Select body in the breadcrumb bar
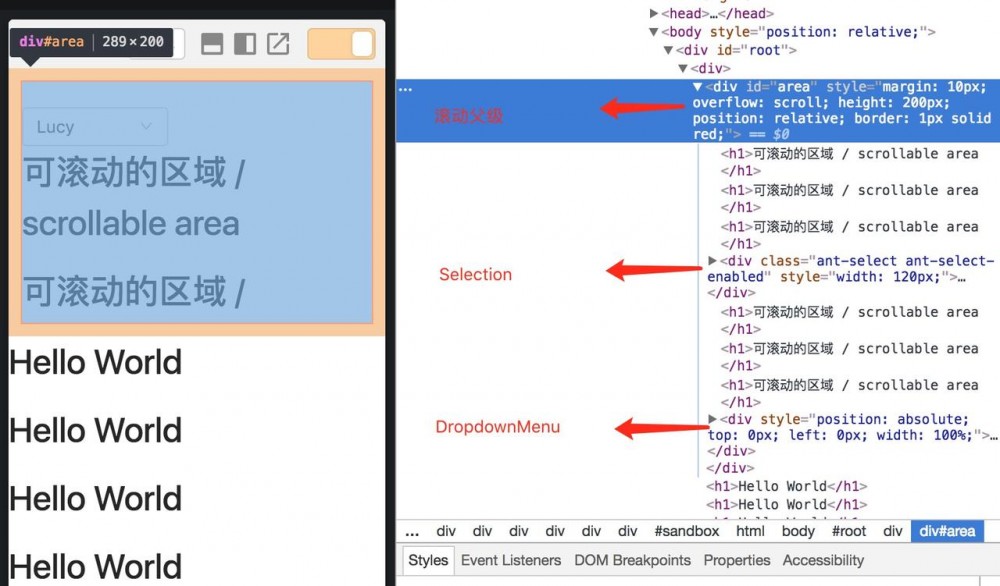1000x586 pixels. pos(798,531)
